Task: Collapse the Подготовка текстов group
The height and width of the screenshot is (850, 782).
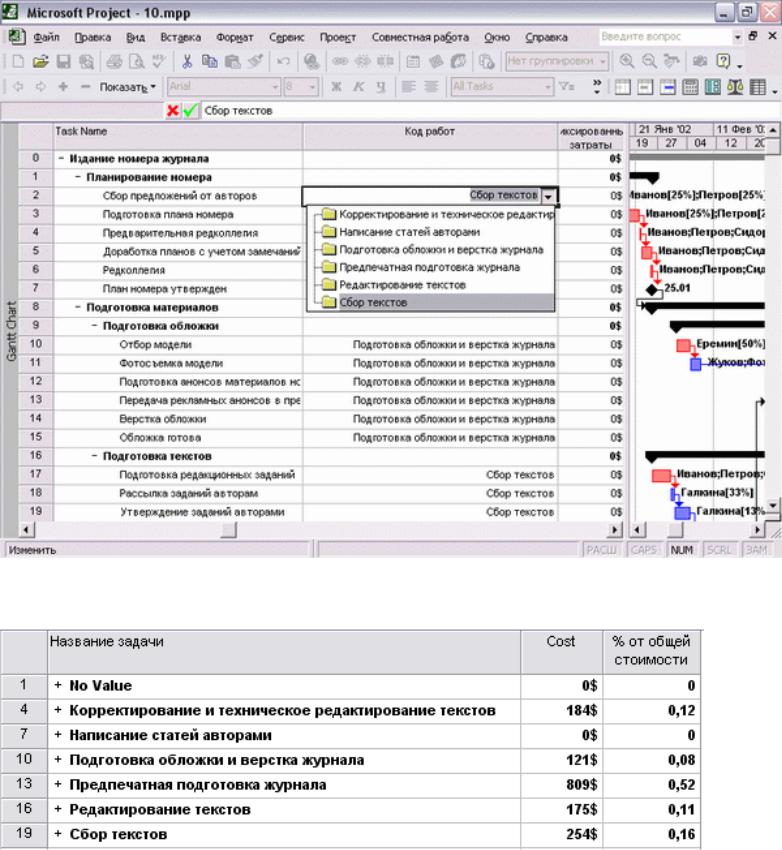Action: click(x=94, y=456)
